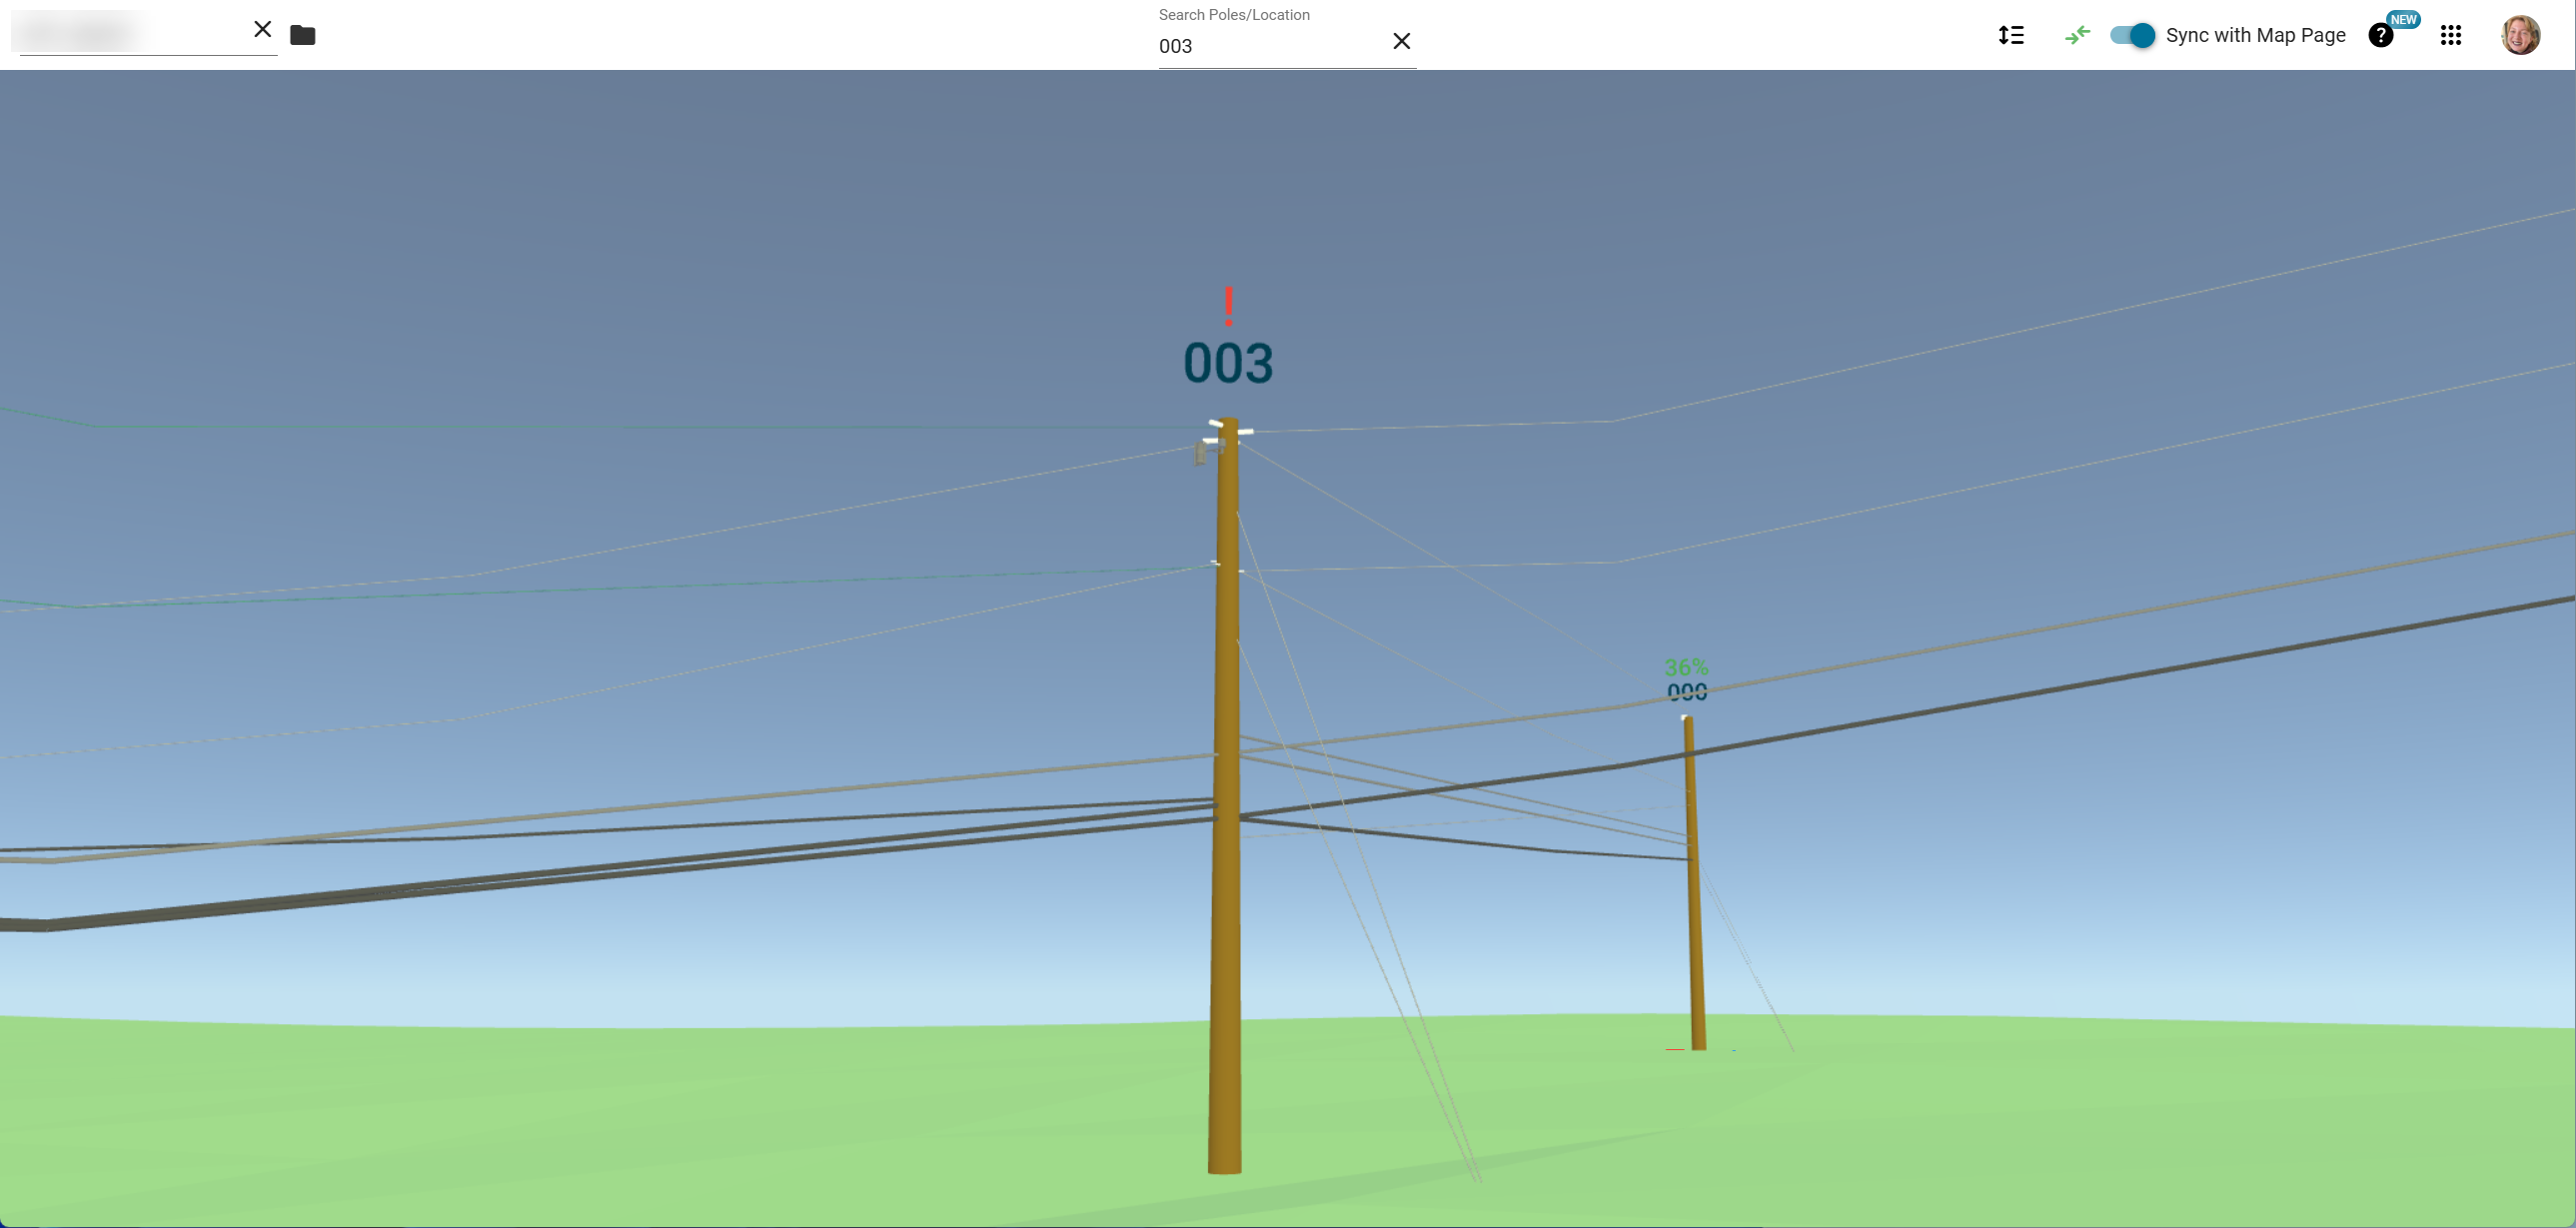Select the tall pole 003 shaft
The height and width of the screenshot is (1228, 2576).
pos(1226,900)
